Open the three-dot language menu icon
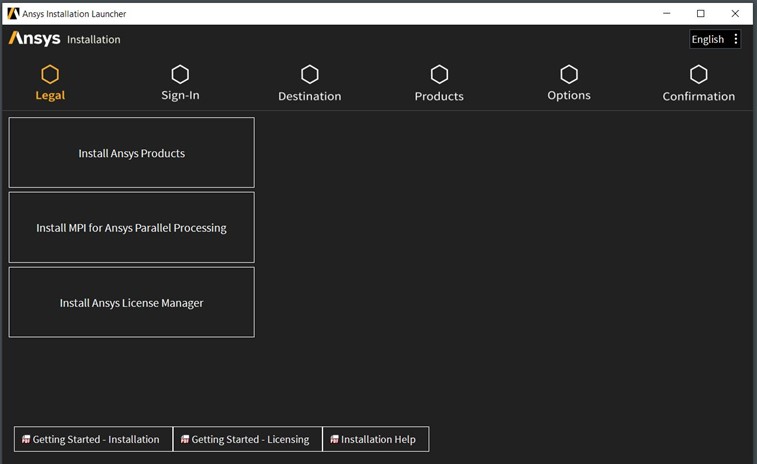This screenshot has width=757, height=464. click(x=735, y=39)
